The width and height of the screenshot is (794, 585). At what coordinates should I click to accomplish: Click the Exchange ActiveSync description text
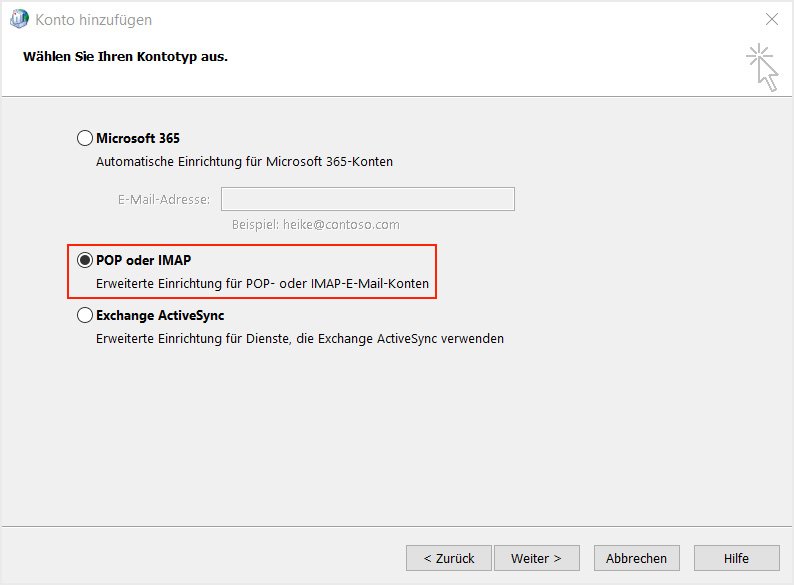(300, 338)
